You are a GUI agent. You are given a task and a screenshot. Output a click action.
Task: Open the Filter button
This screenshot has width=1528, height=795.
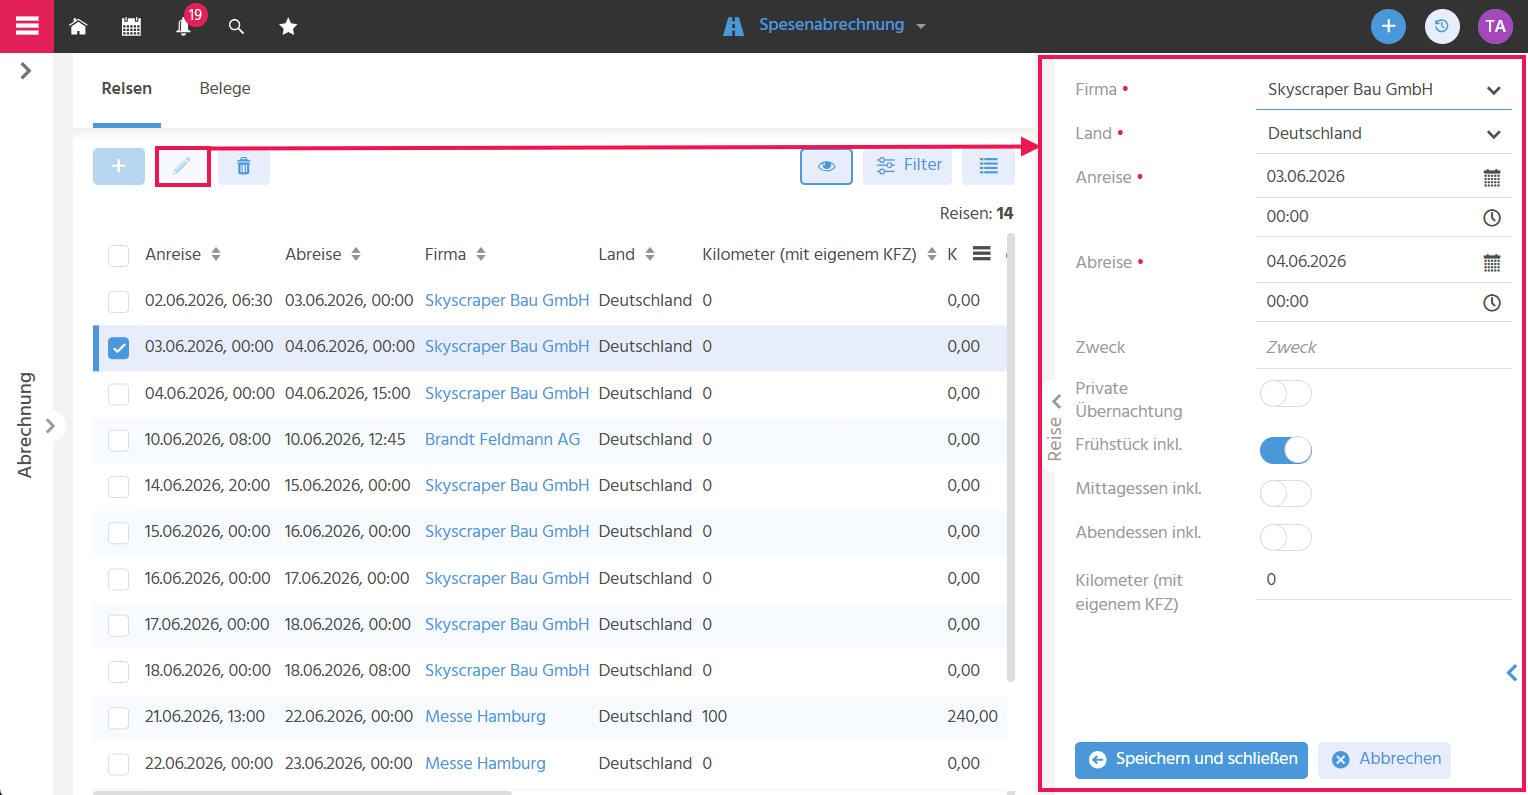(908, 166)
